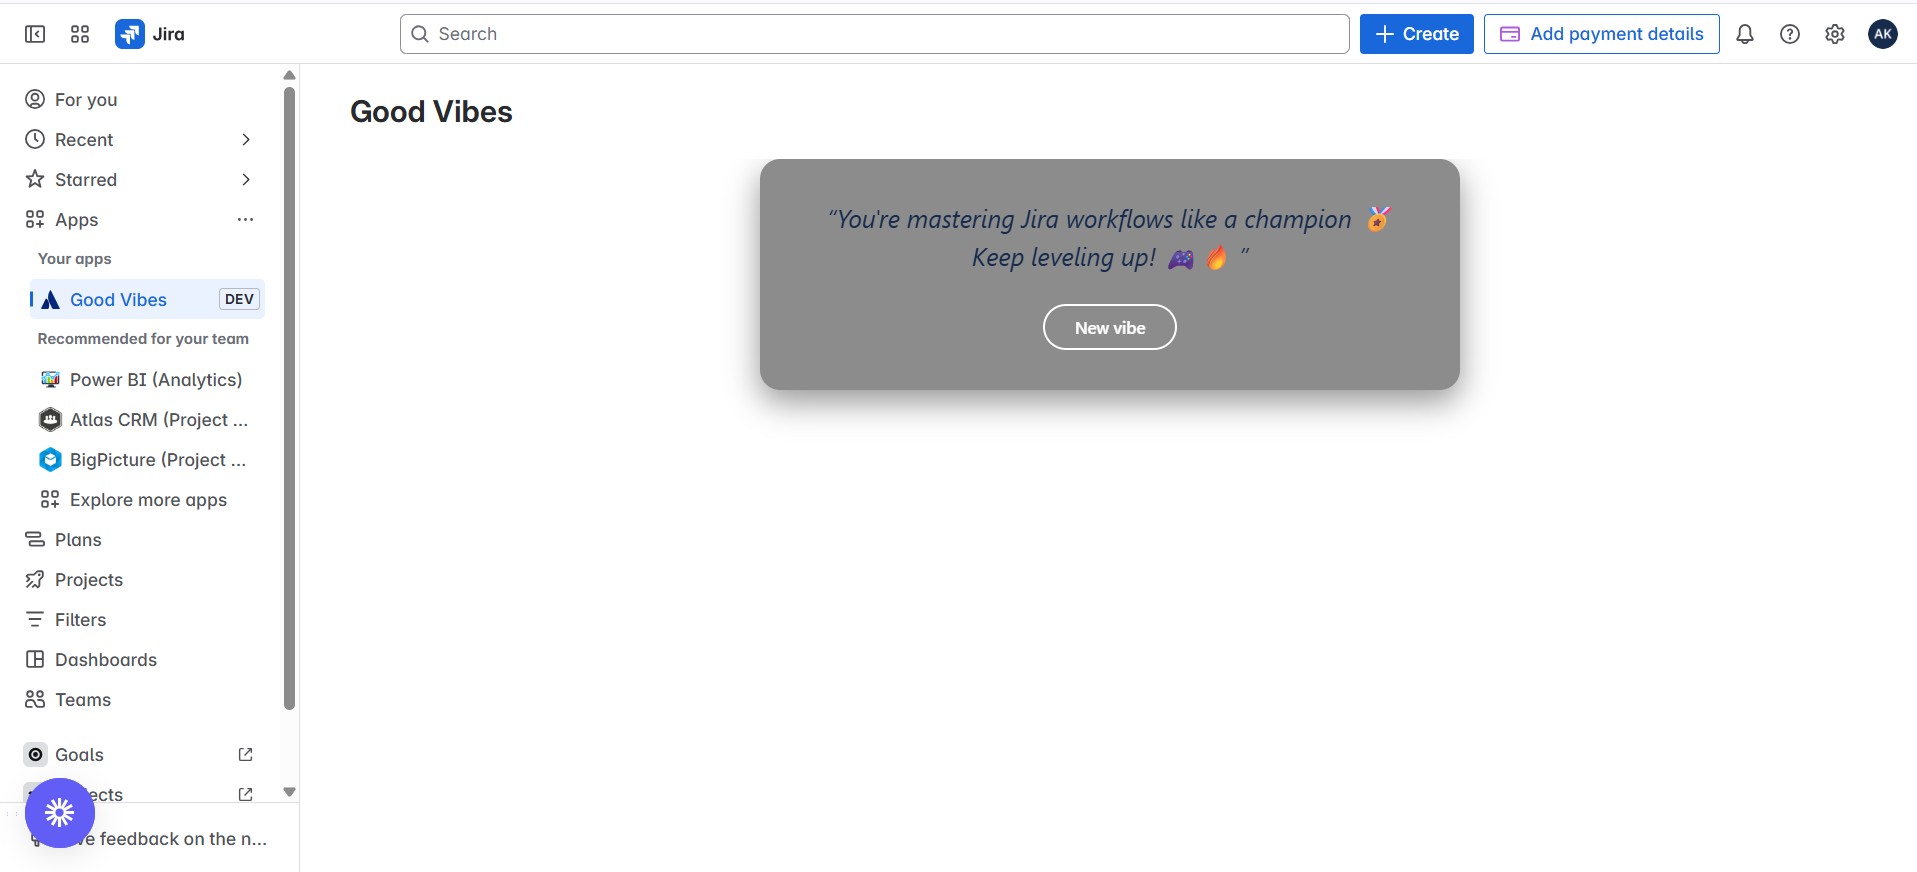This screenshot has height=872, width=1917.
Task: Click Recommended for your team label
Action: pos(143,339)
